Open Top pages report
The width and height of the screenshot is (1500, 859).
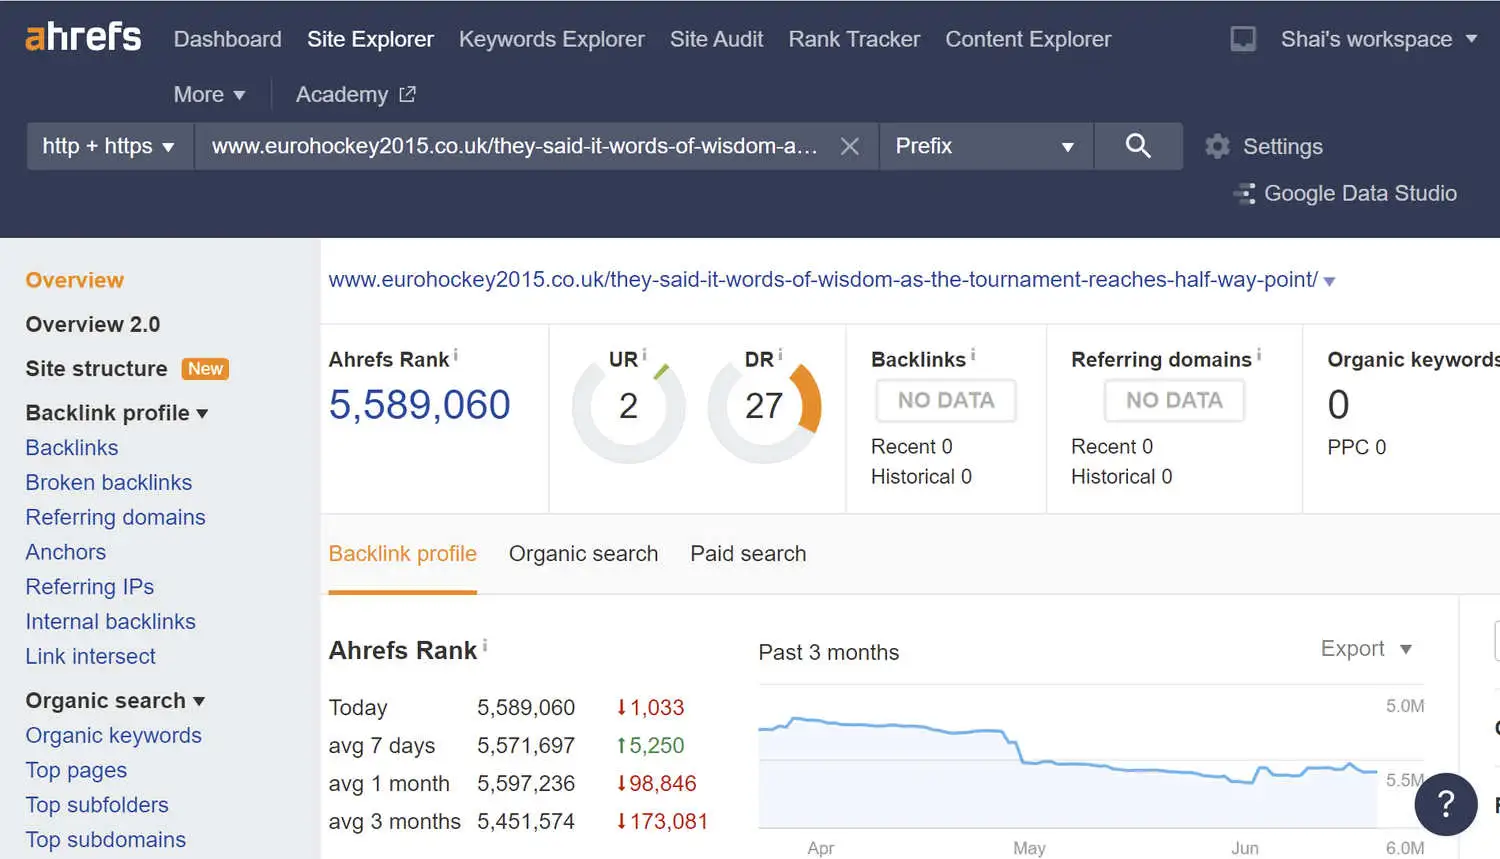76,770
